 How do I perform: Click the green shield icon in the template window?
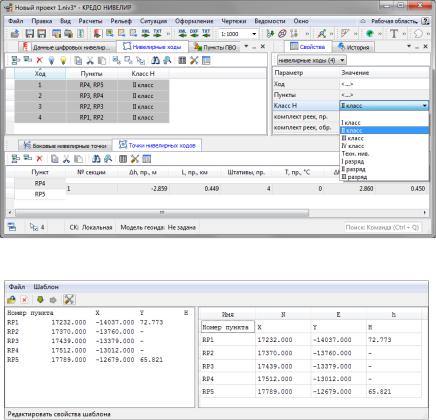point(40,300)
